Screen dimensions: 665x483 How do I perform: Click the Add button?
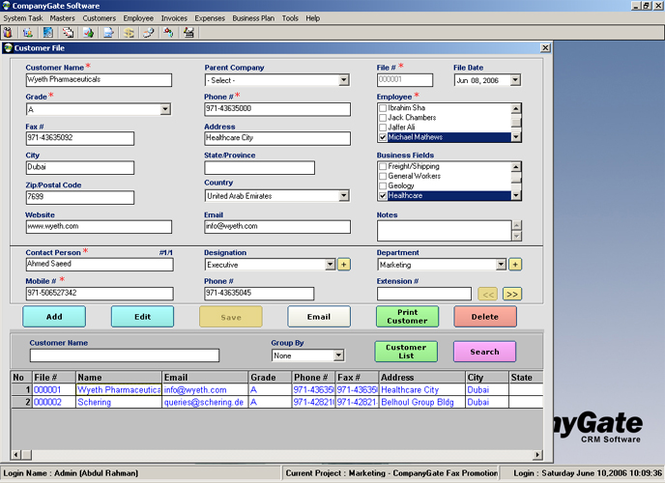pos(54,317)
